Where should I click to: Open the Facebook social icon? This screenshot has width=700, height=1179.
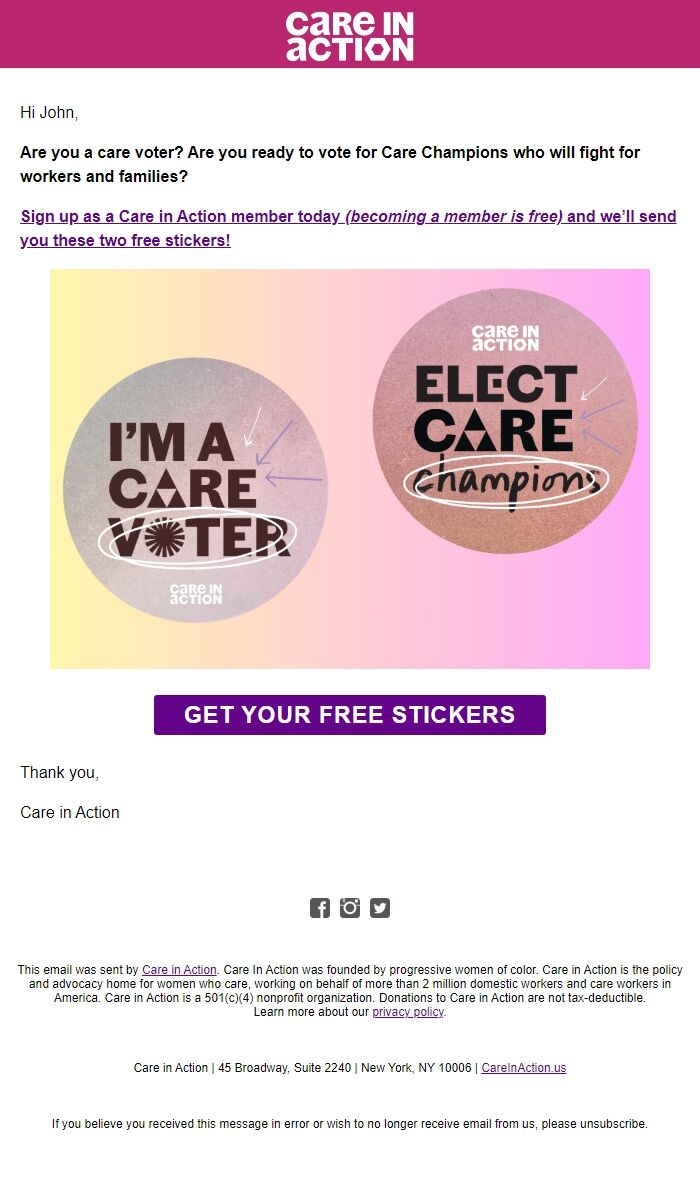[x=320, y=908]
